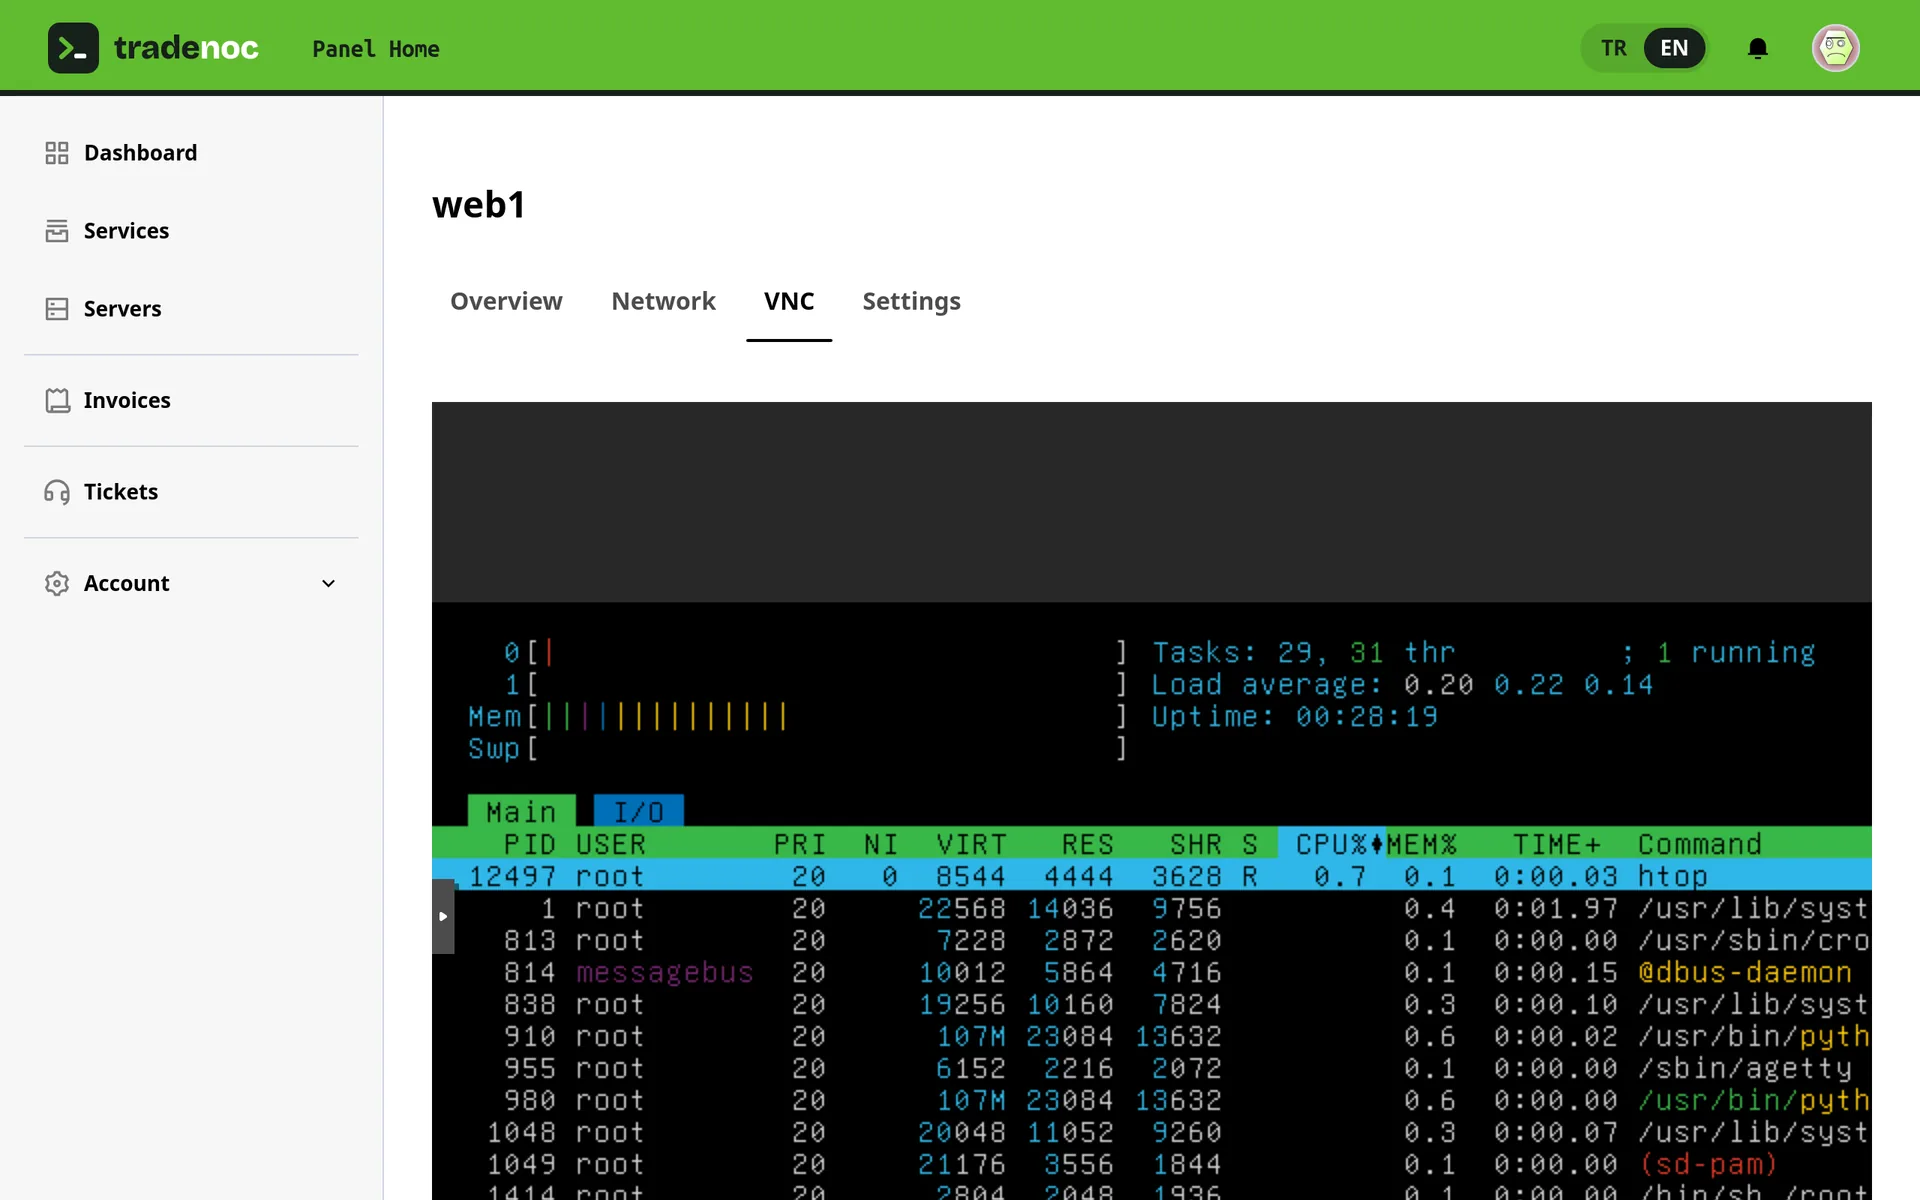Image resolution: width=1920 pixels, height=1200 pixels.
Task: Open the Network tab
Action: (x=663, y=301)
